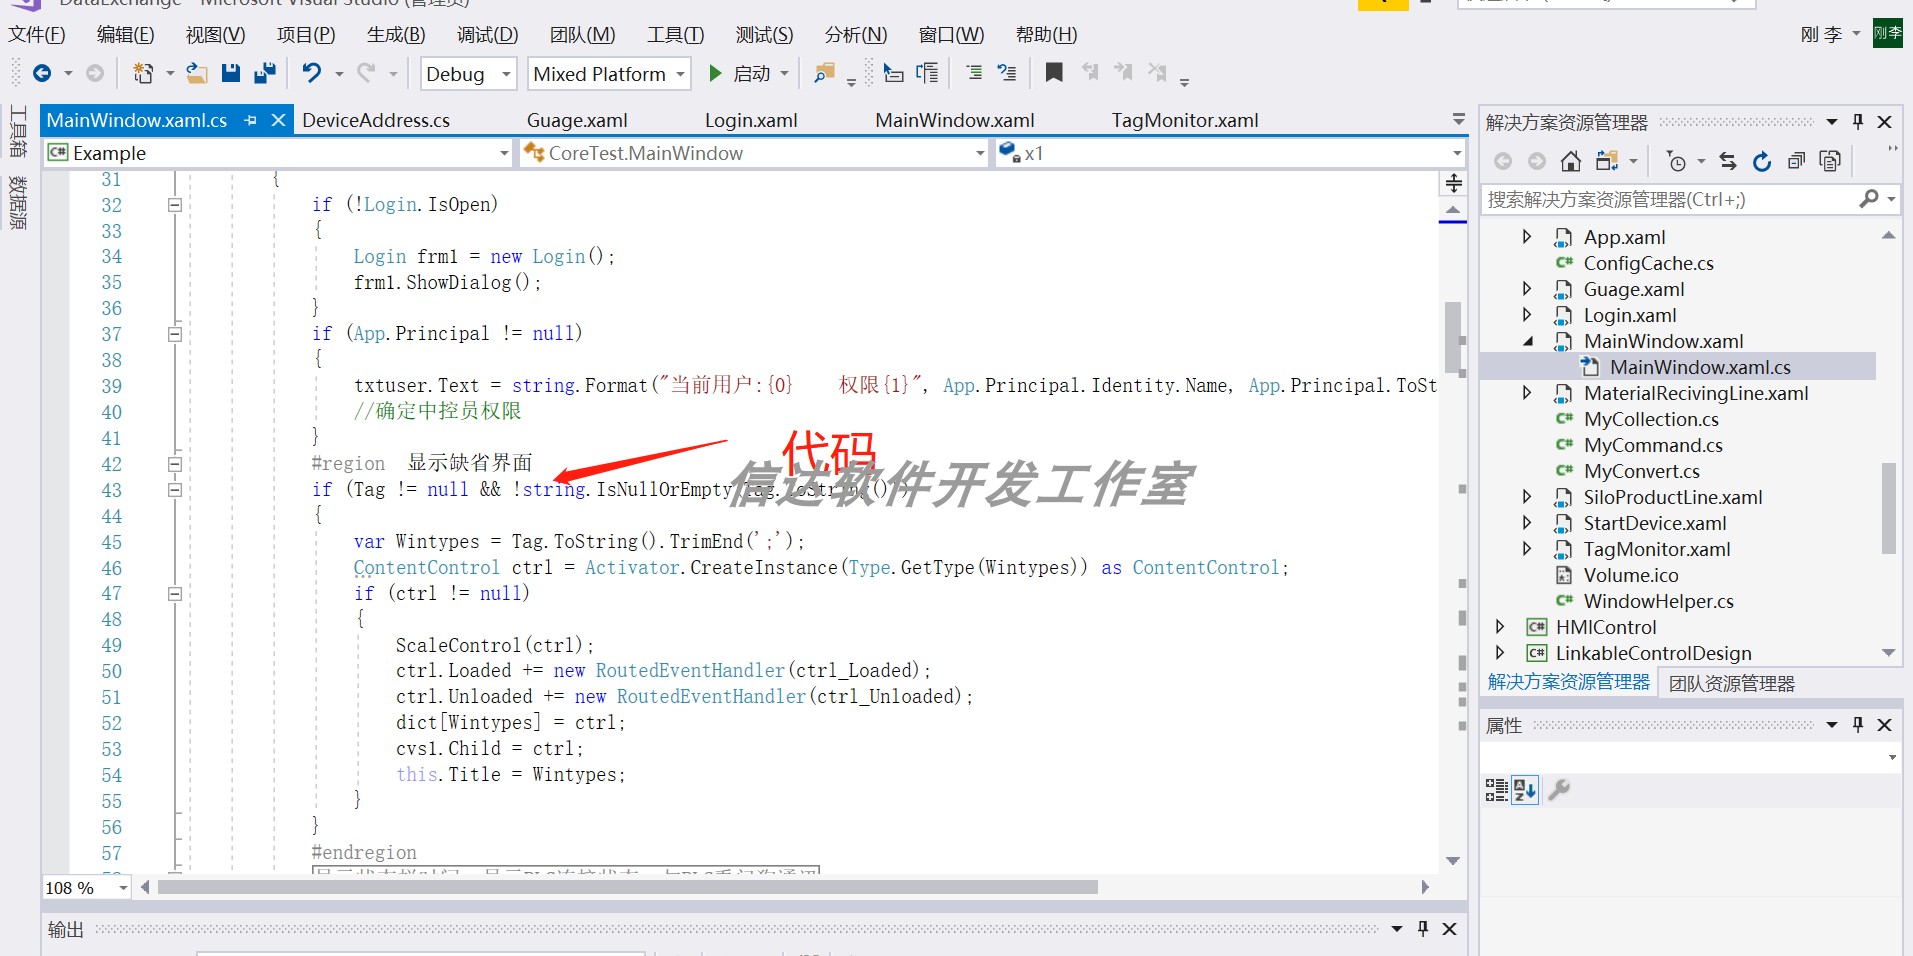Image resolution: width=1913 pixels, height=956 pixels.
Task: Click the Save All icon
Action: (x=265, y=73)
